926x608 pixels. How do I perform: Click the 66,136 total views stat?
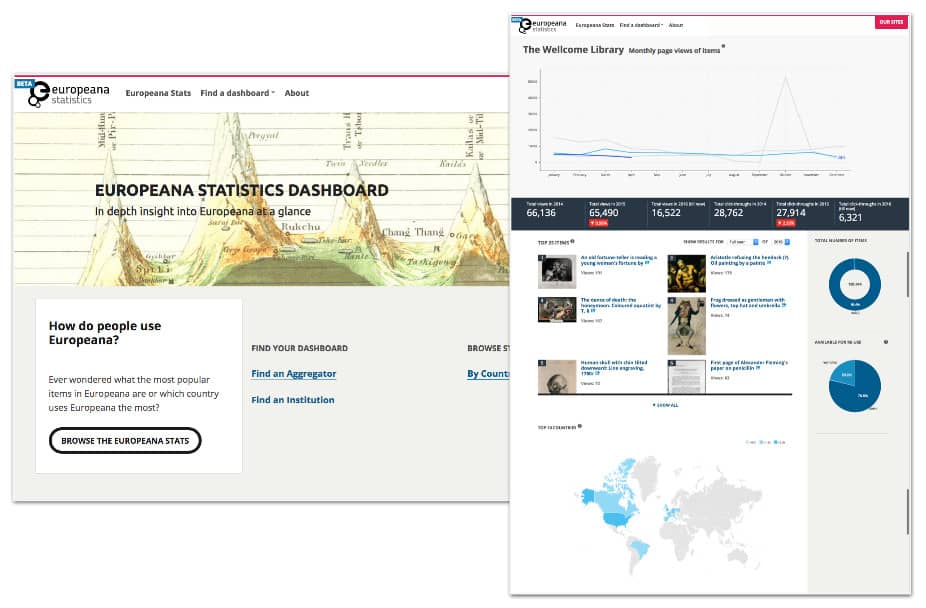(541, 213)
